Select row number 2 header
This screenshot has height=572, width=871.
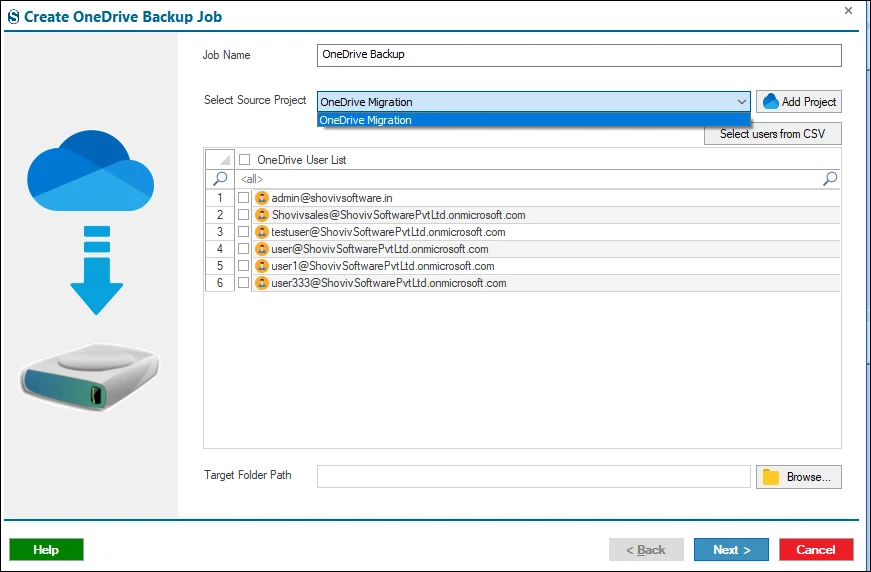(x=220, y=215)
